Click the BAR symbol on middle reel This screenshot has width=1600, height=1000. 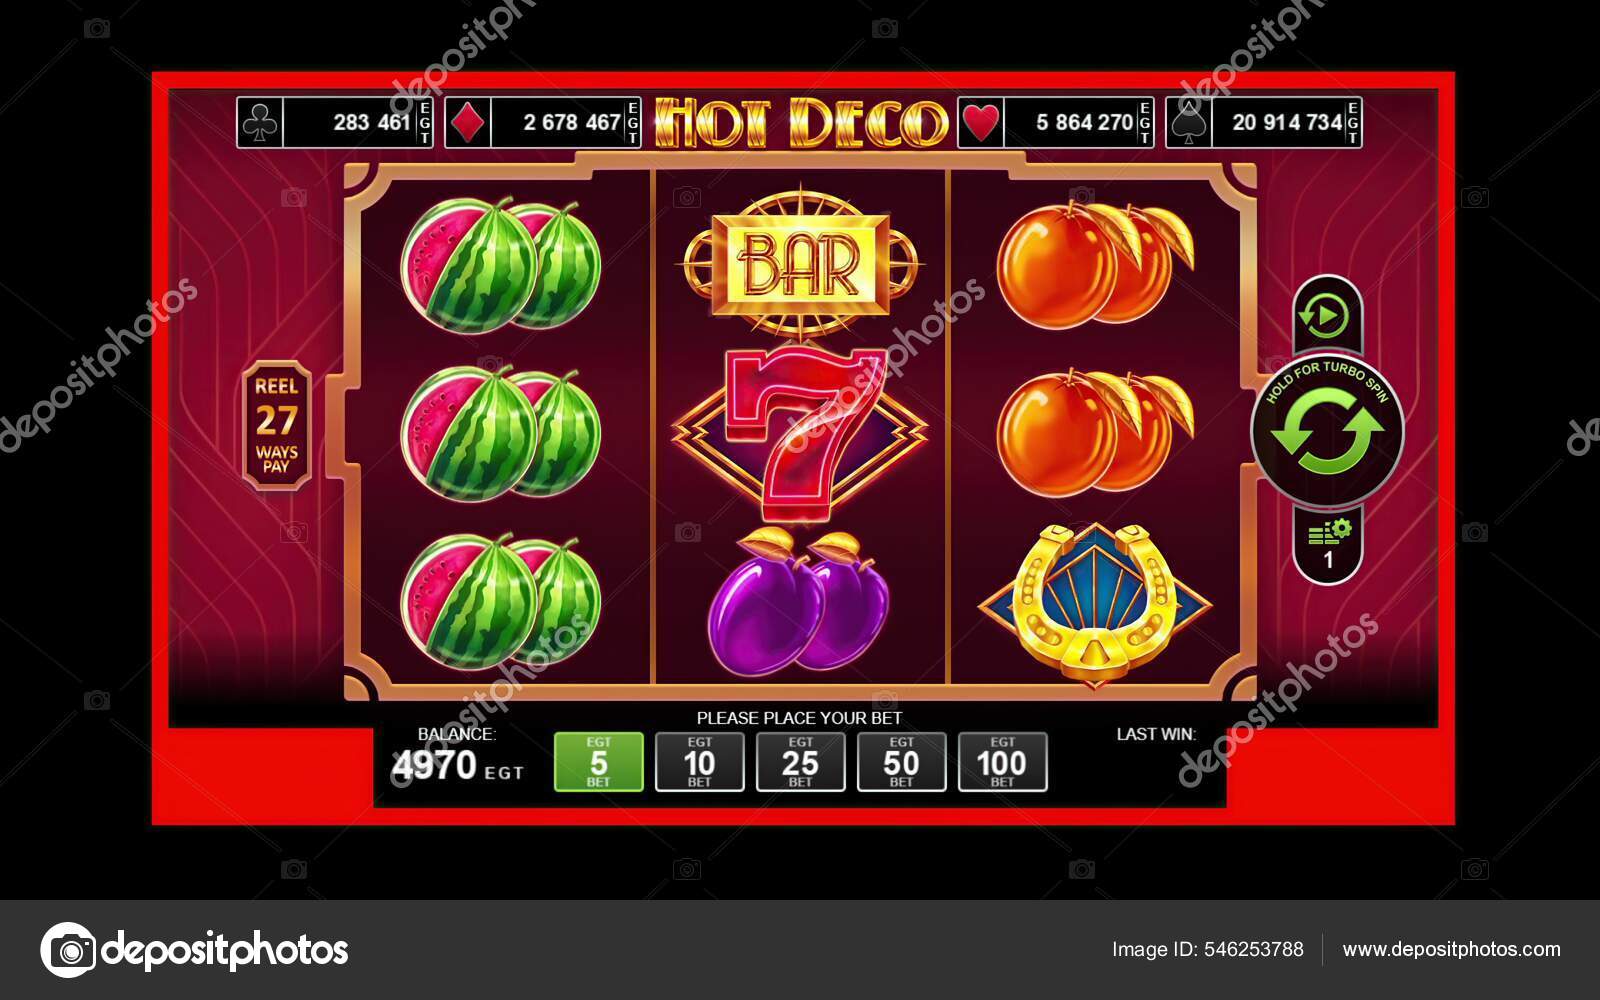pyautogui.click(x=800, y=262)
